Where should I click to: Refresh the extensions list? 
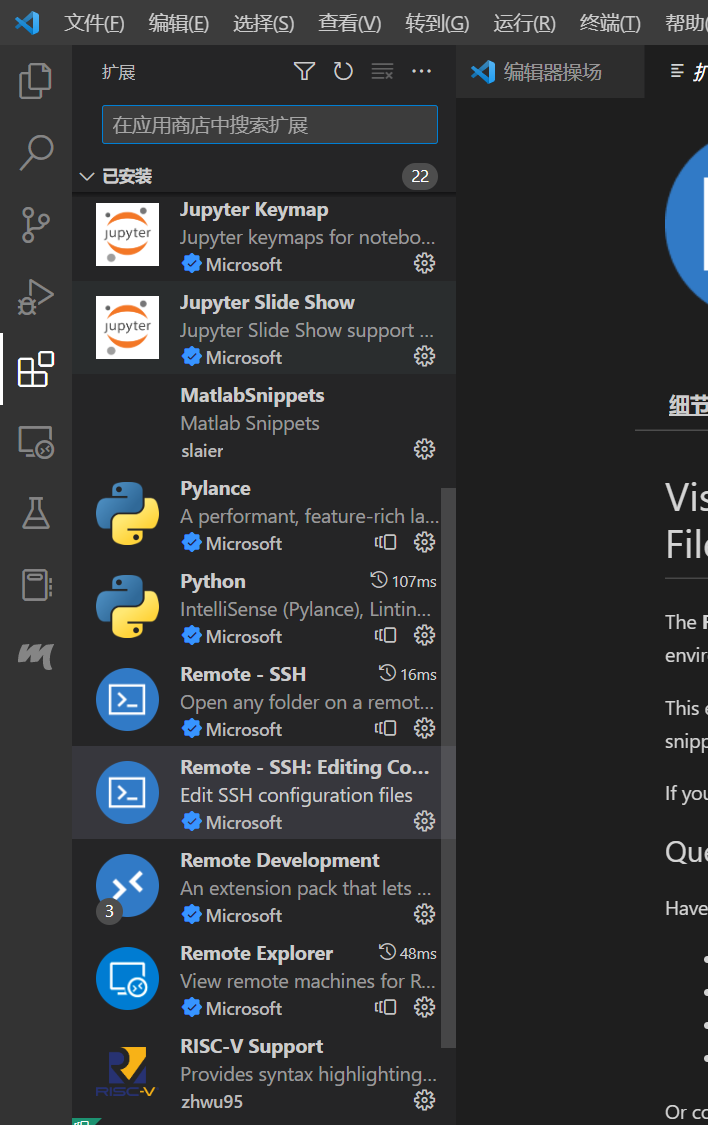[343, 71]
